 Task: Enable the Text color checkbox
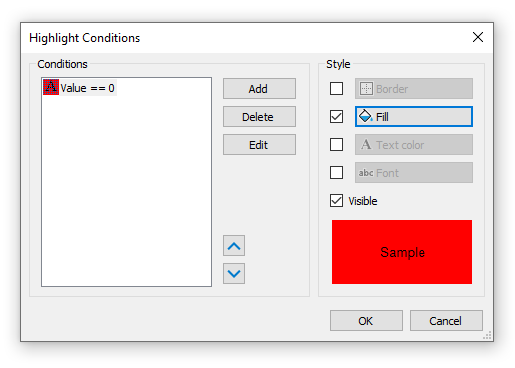(x=336, y=145)
